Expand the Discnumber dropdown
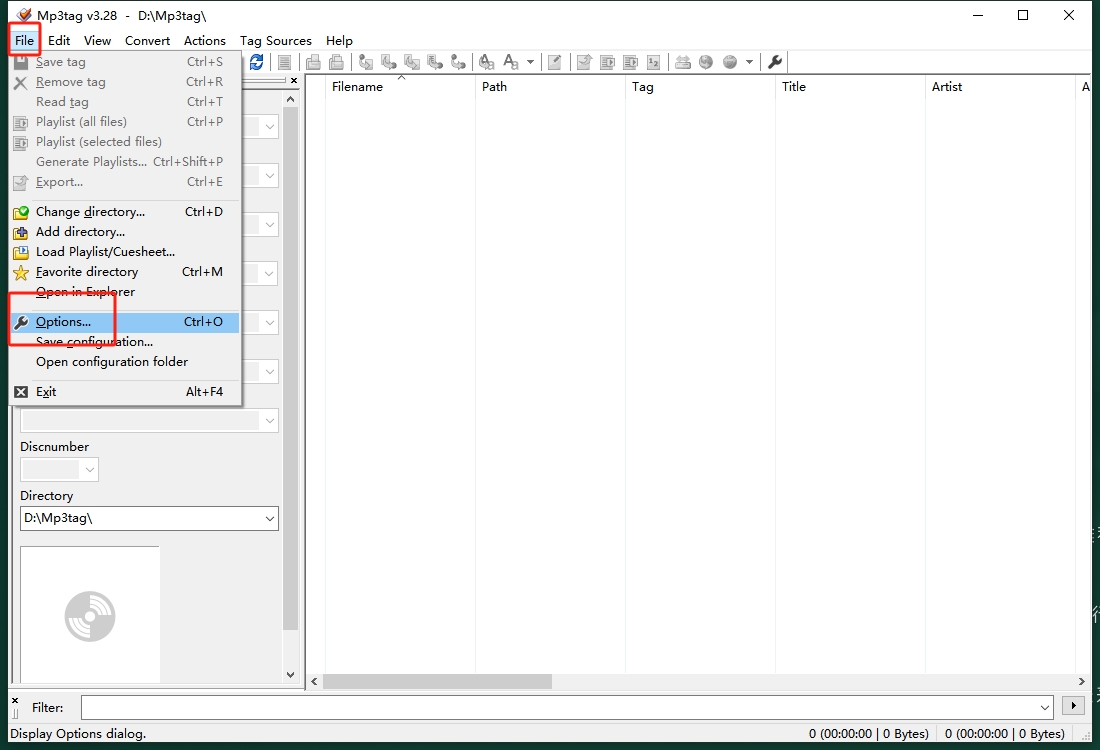The image size is (1100, 750). click(x=89, y=470)
